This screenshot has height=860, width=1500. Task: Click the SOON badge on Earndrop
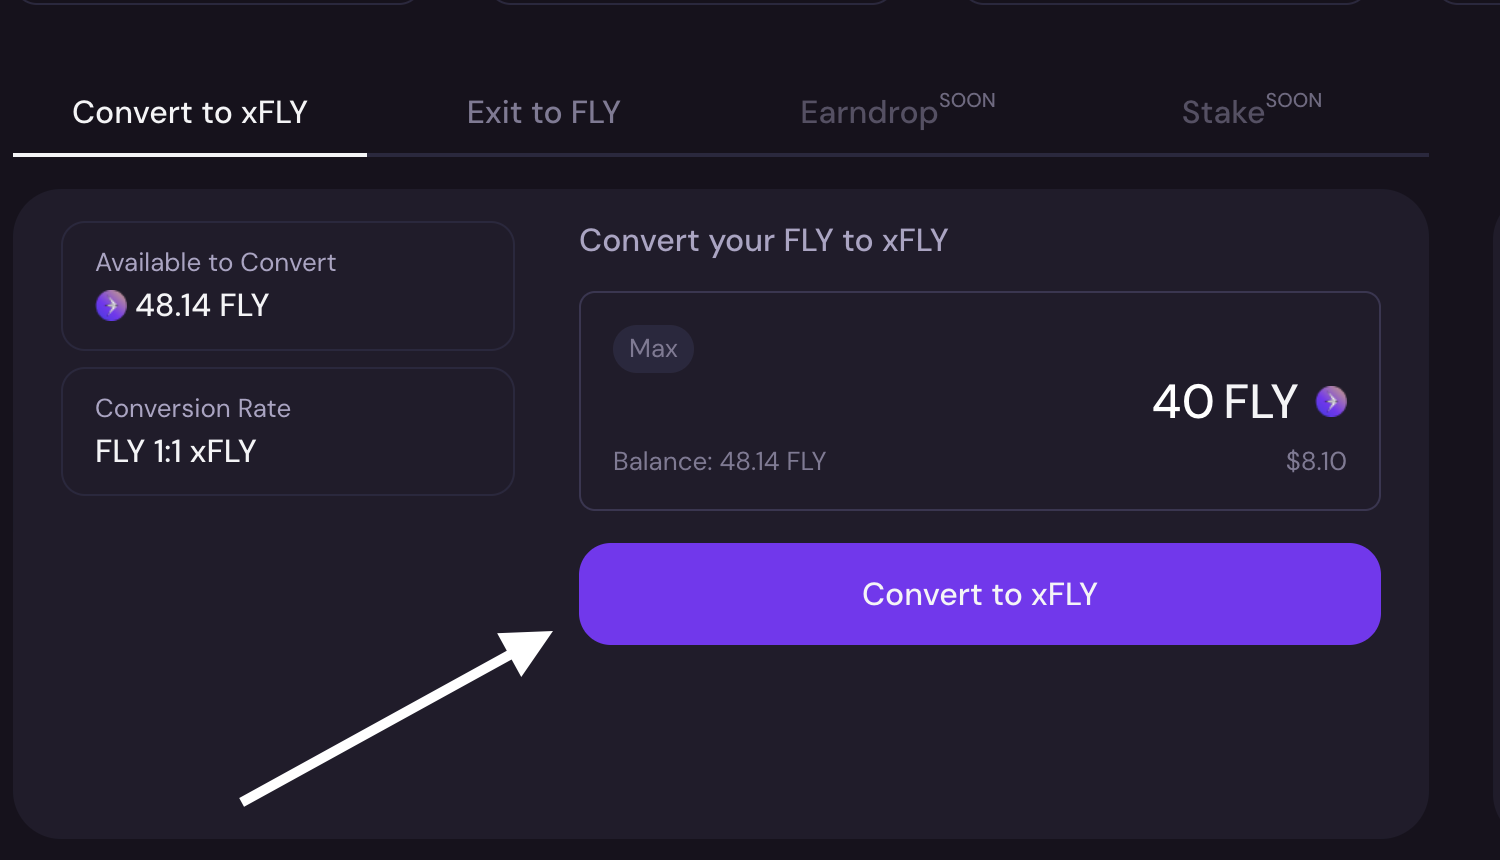tap(967, 101)
